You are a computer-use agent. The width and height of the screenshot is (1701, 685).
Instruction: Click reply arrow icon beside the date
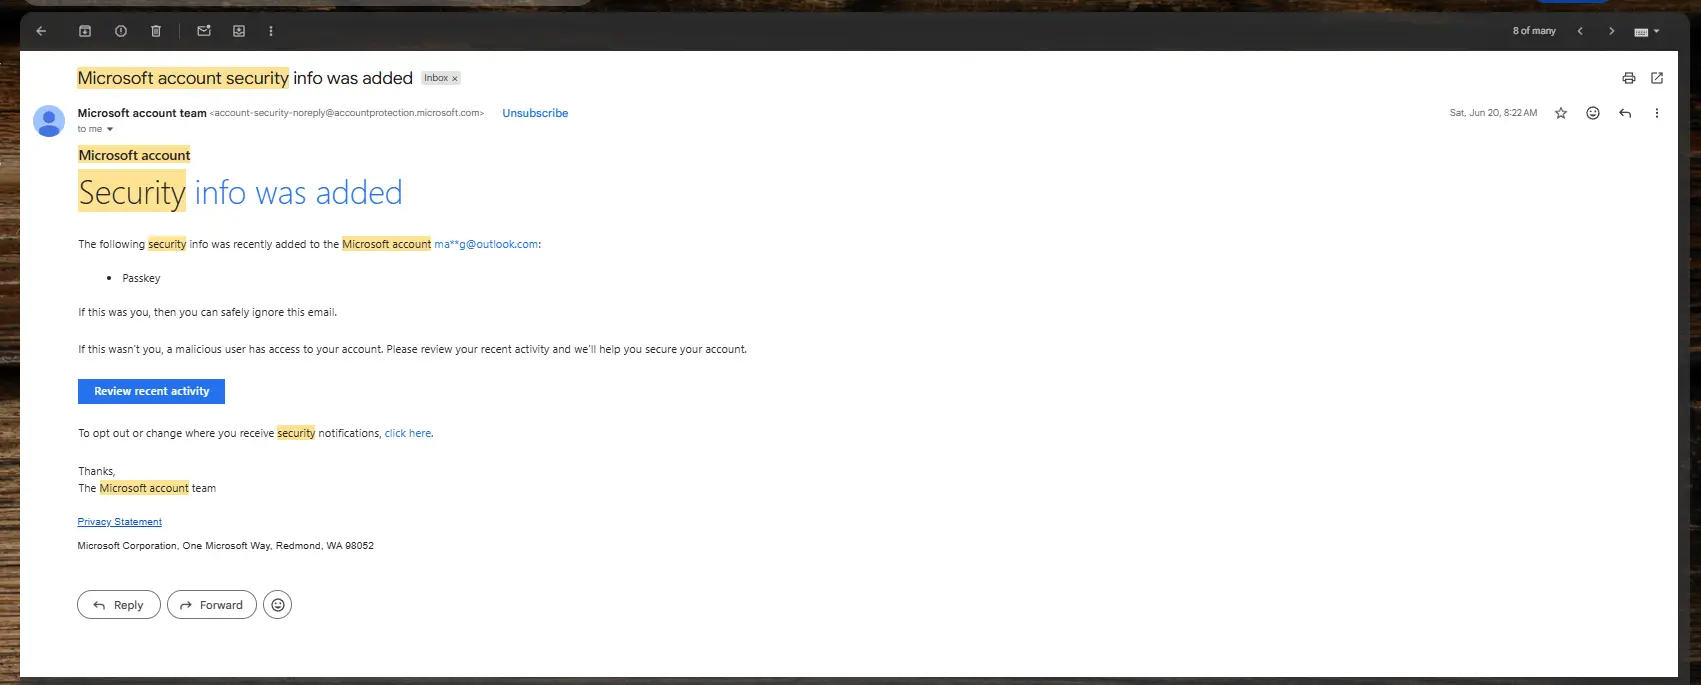1625,113
